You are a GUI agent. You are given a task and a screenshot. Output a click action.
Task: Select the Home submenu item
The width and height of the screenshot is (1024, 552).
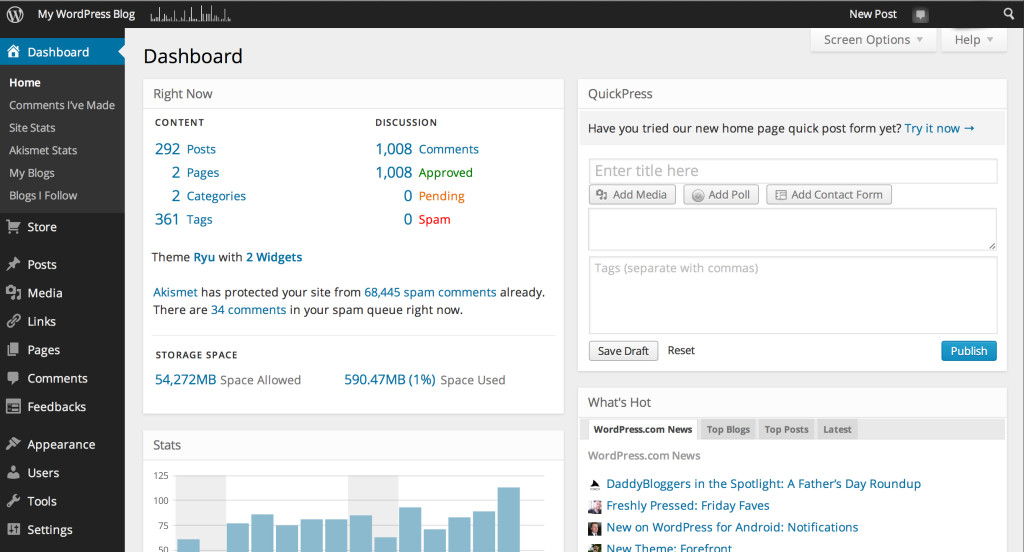click(25, 82)
